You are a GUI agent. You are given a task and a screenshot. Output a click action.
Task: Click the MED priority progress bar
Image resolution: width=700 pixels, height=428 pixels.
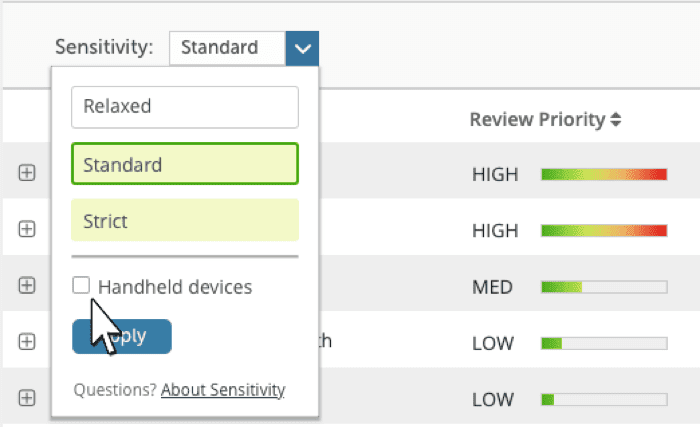click(x=603, y=288)
